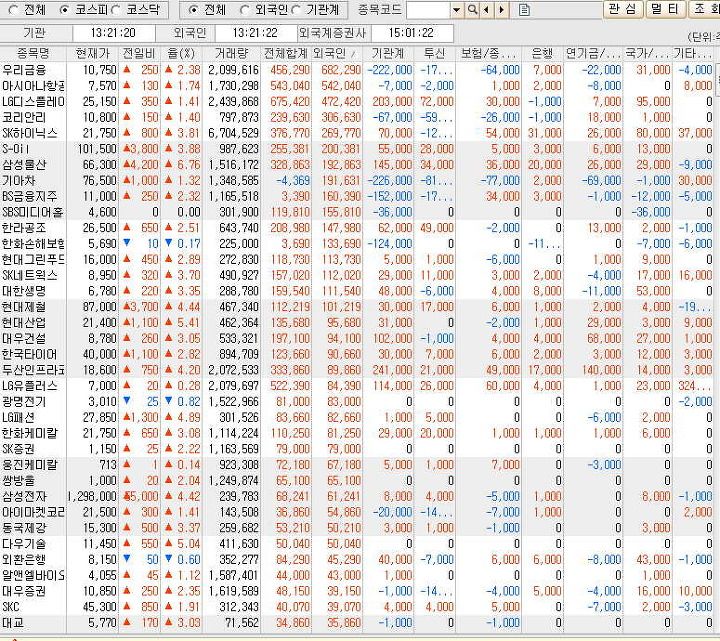Open the 종목코드 dropdown arrow

click(x=456, y=10)
